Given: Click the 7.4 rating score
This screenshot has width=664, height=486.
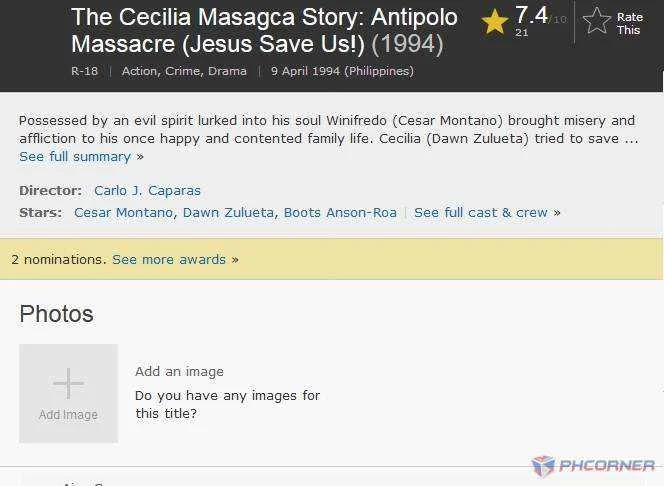Looking at the screenshot, I should point(531,16).
